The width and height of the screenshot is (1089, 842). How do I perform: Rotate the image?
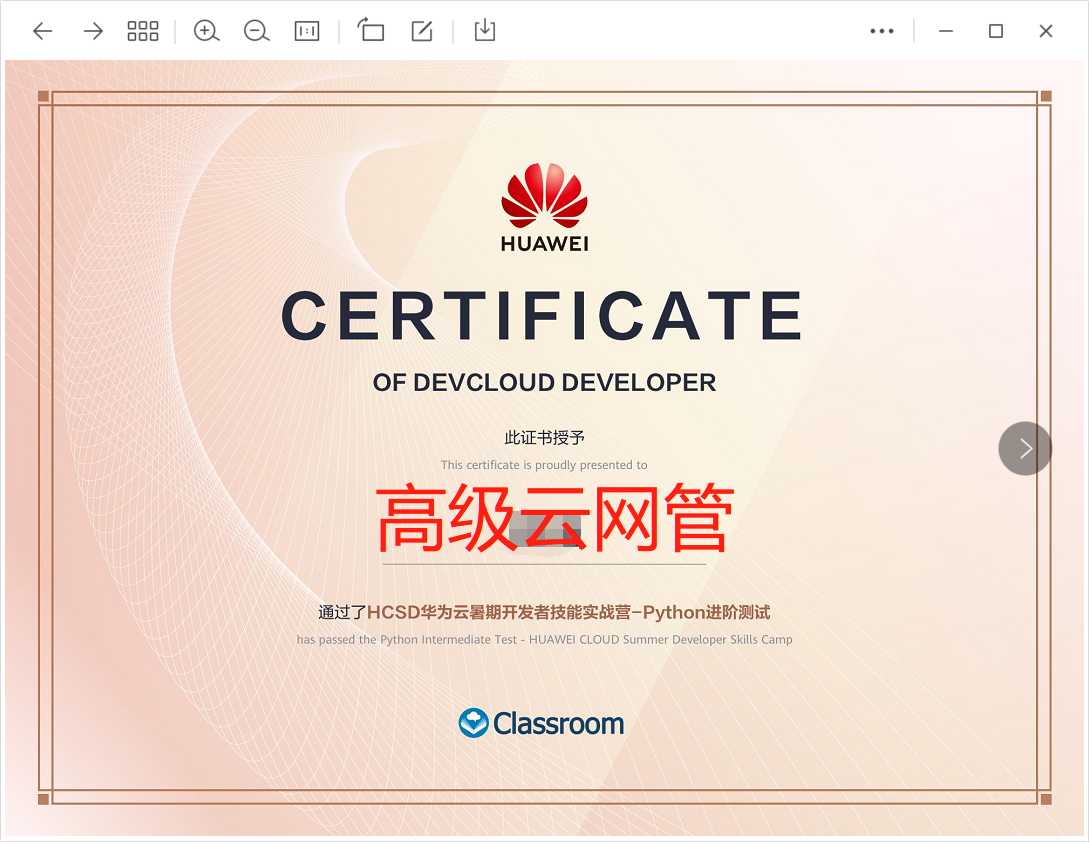pos(371,31)
